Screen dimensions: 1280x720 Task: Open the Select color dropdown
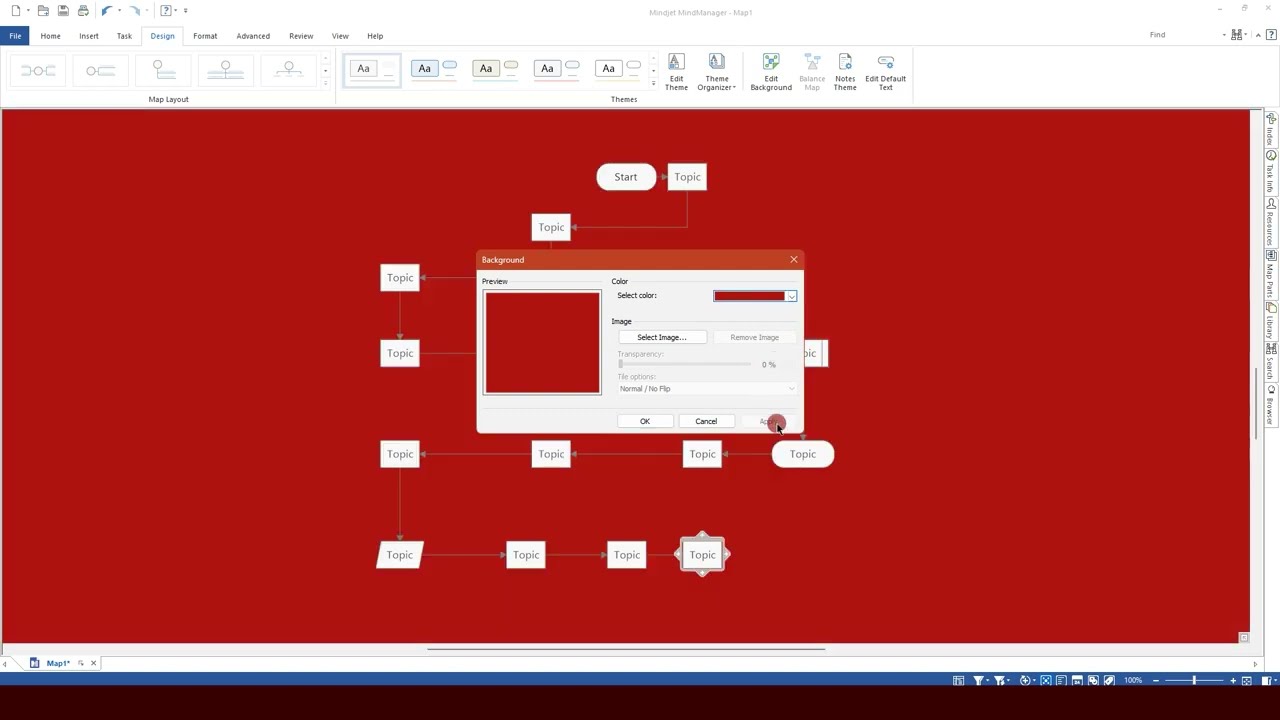point(791,296)
